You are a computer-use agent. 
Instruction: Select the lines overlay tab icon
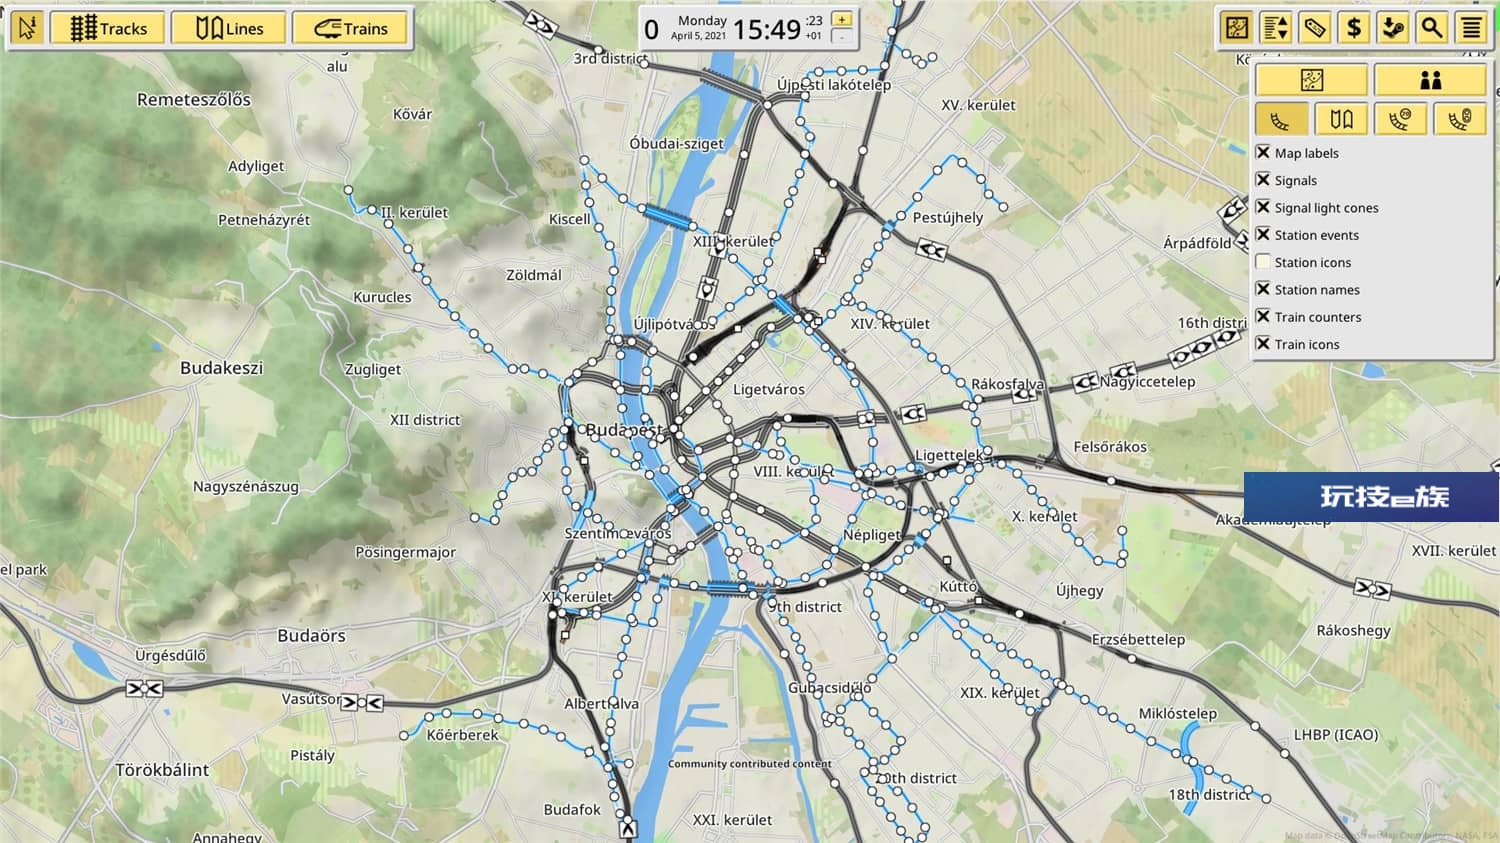(1341, 120)
